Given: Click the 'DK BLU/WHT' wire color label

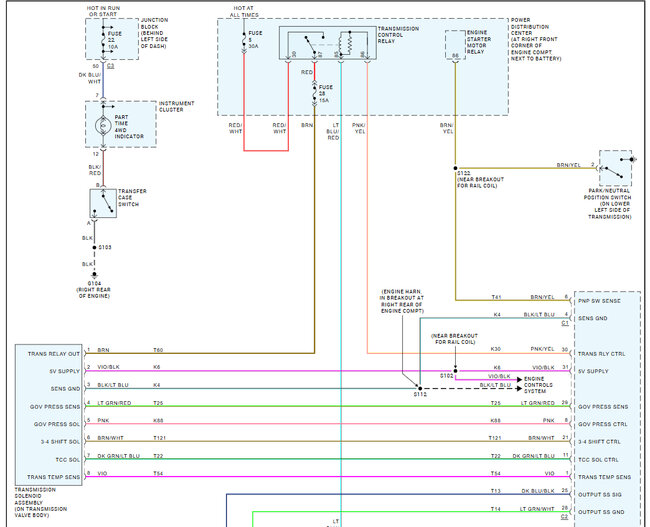Looking at the screenshot, I should pyautogui.click(x=90, y=78).
